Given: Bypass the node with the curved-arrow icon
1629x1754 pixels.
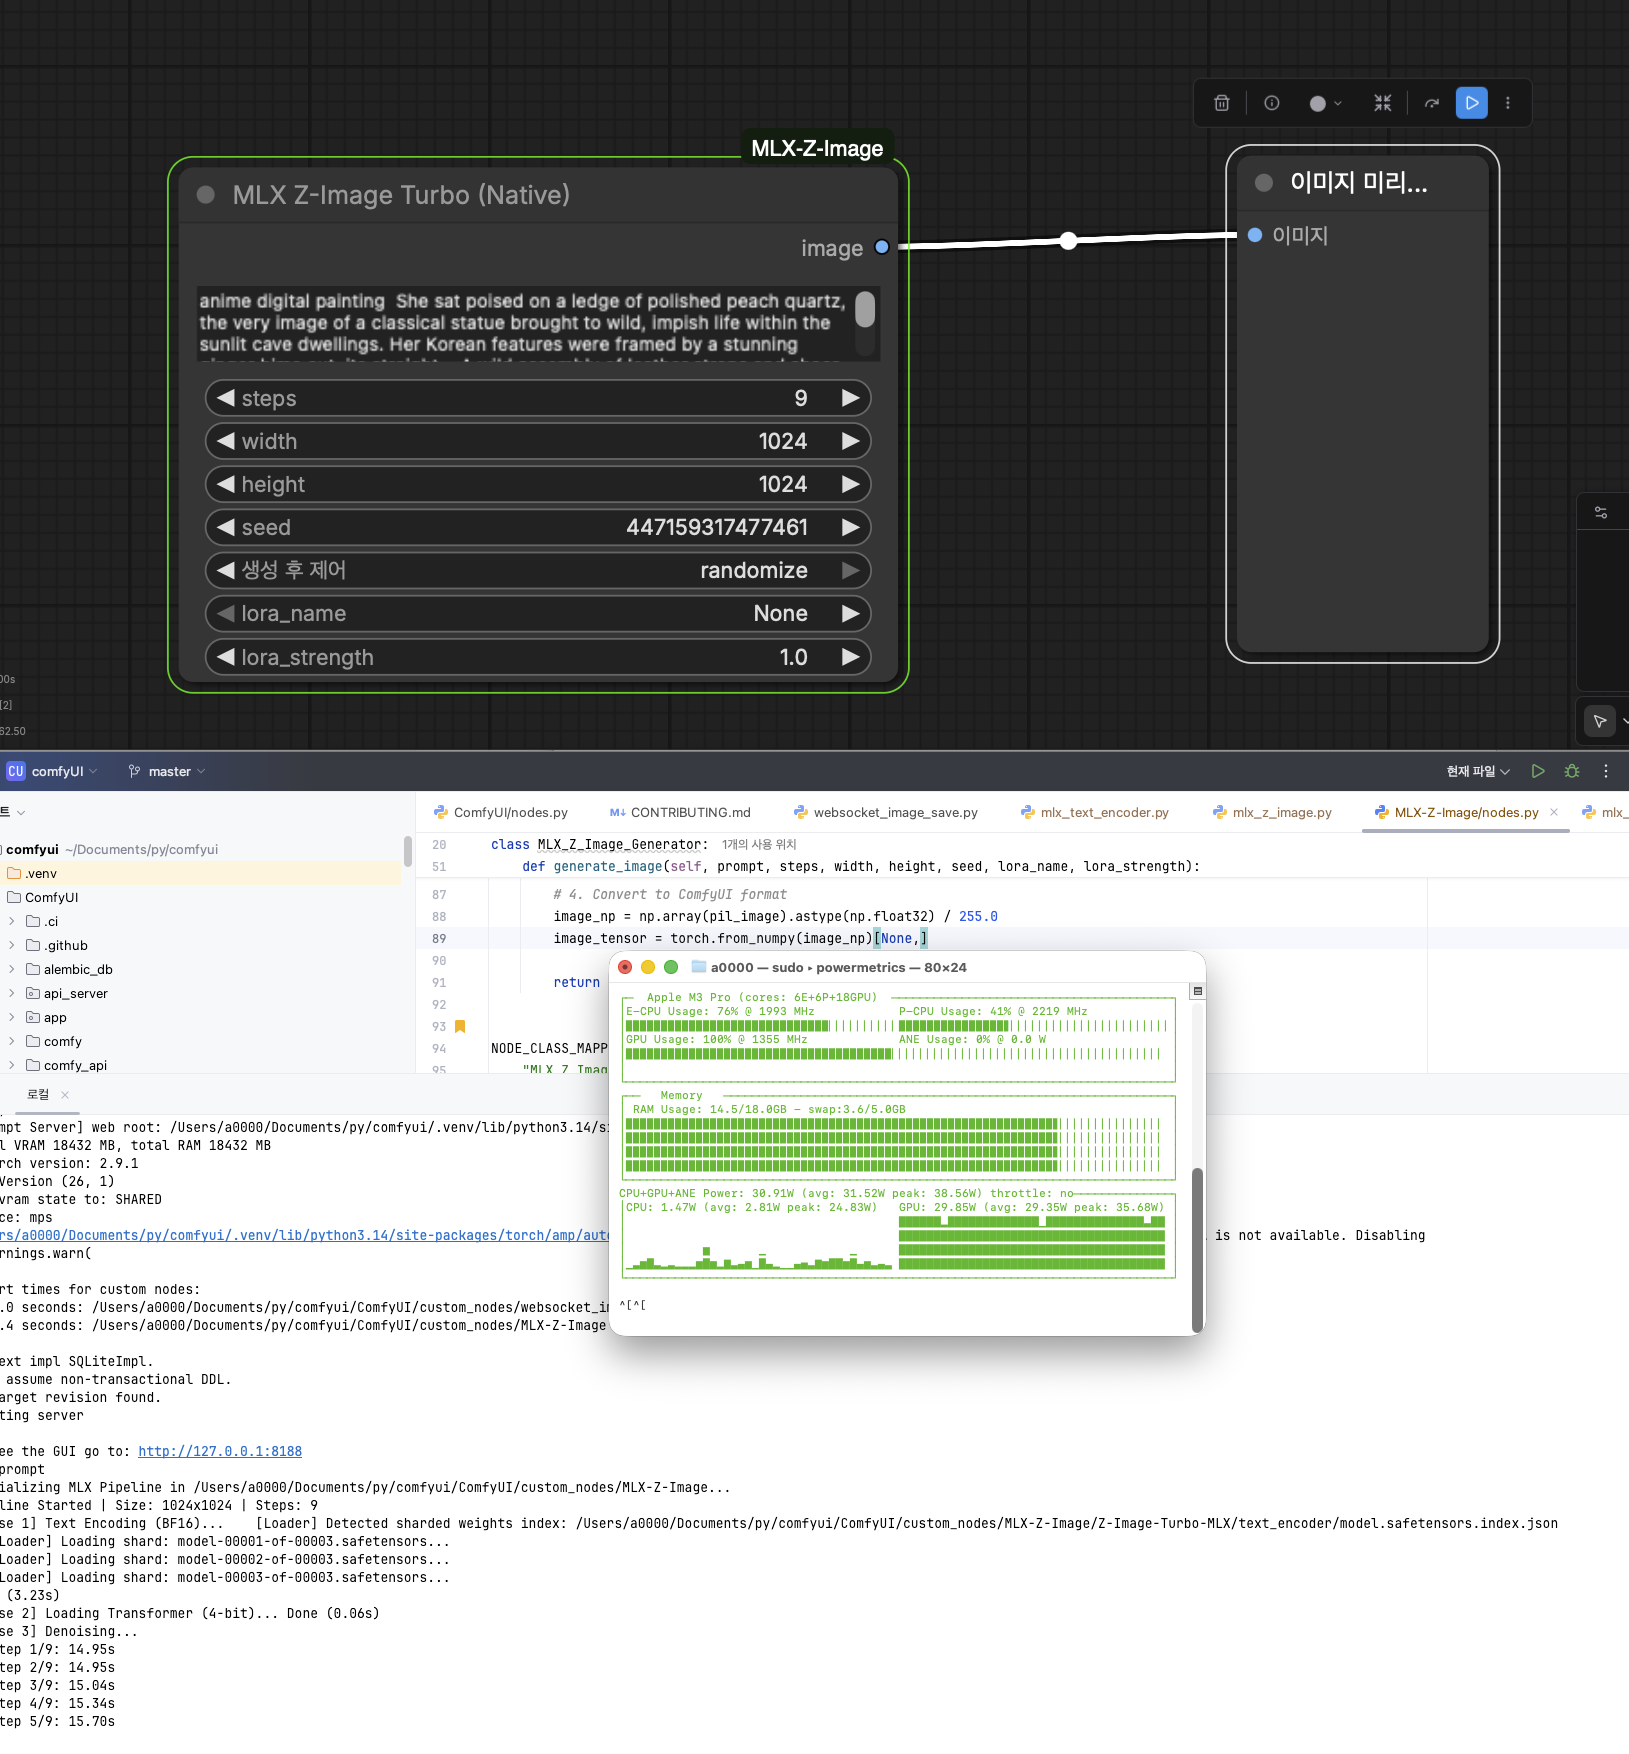Looking at the screenshot, I should point(1432,103).
